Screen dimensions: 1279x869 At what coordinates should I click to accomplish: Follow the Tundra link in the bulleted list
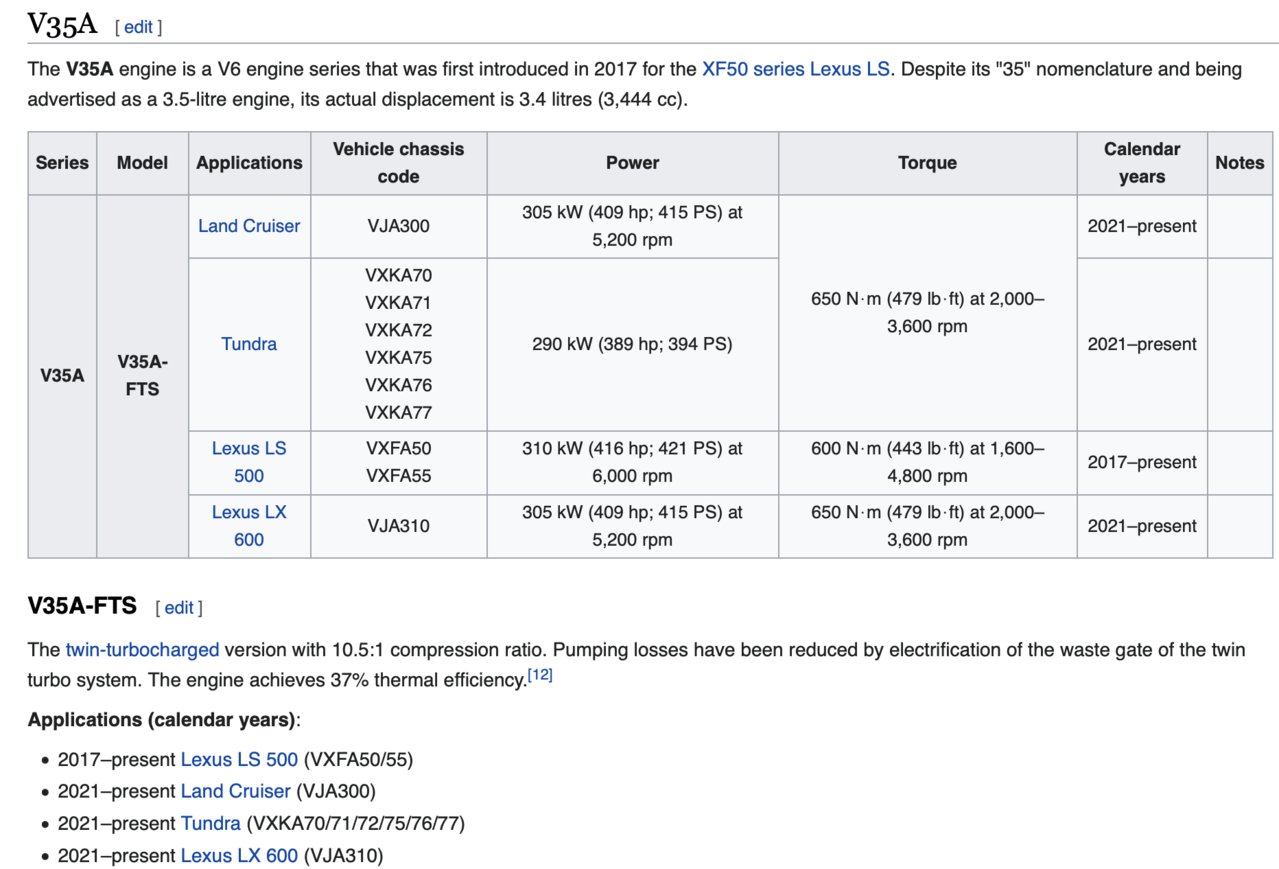[211, 823]
